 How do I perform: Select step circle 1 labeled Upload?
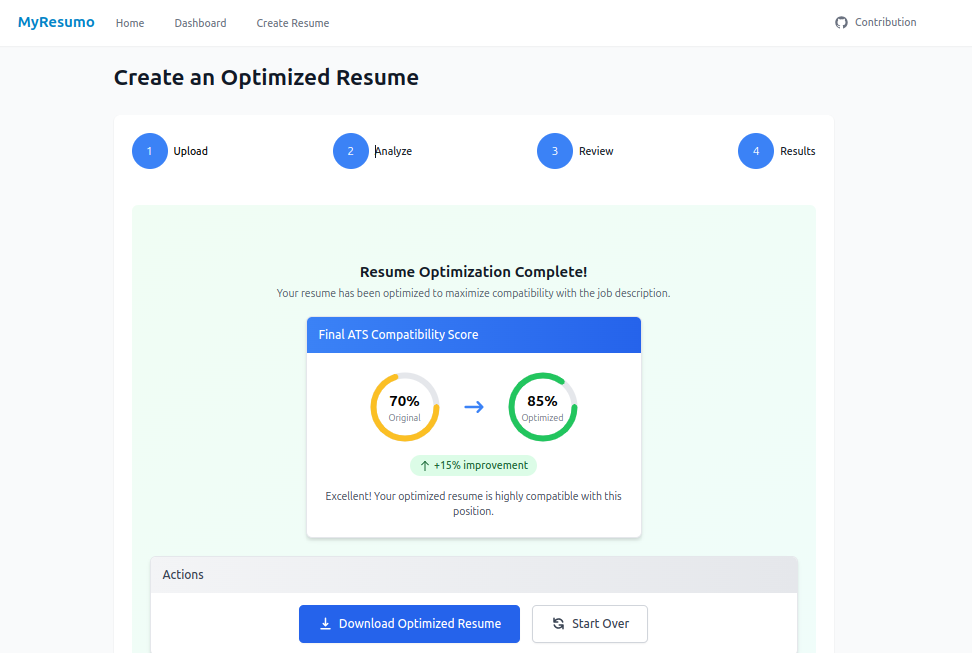point(149,150)
